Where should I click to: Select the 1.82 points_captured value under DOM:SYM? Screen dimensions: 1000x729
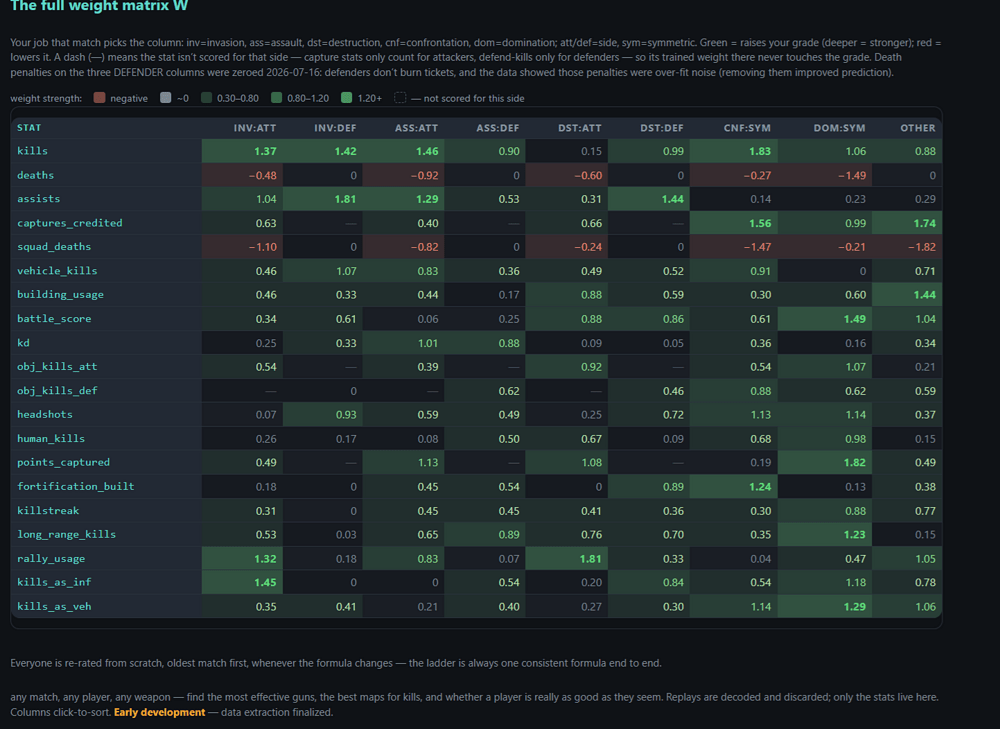(x=854, y=462)
